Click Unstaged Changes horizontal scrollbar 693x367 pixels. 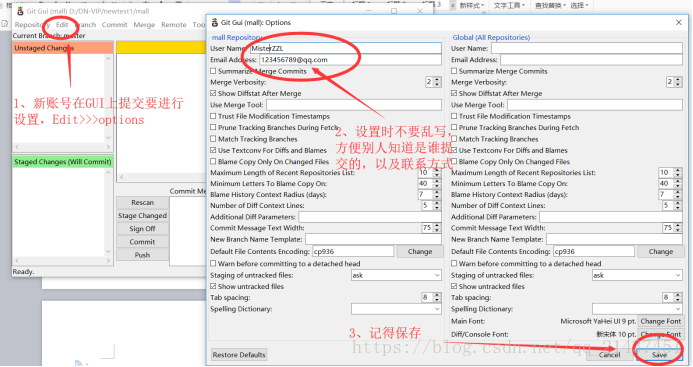pos(63,147)
